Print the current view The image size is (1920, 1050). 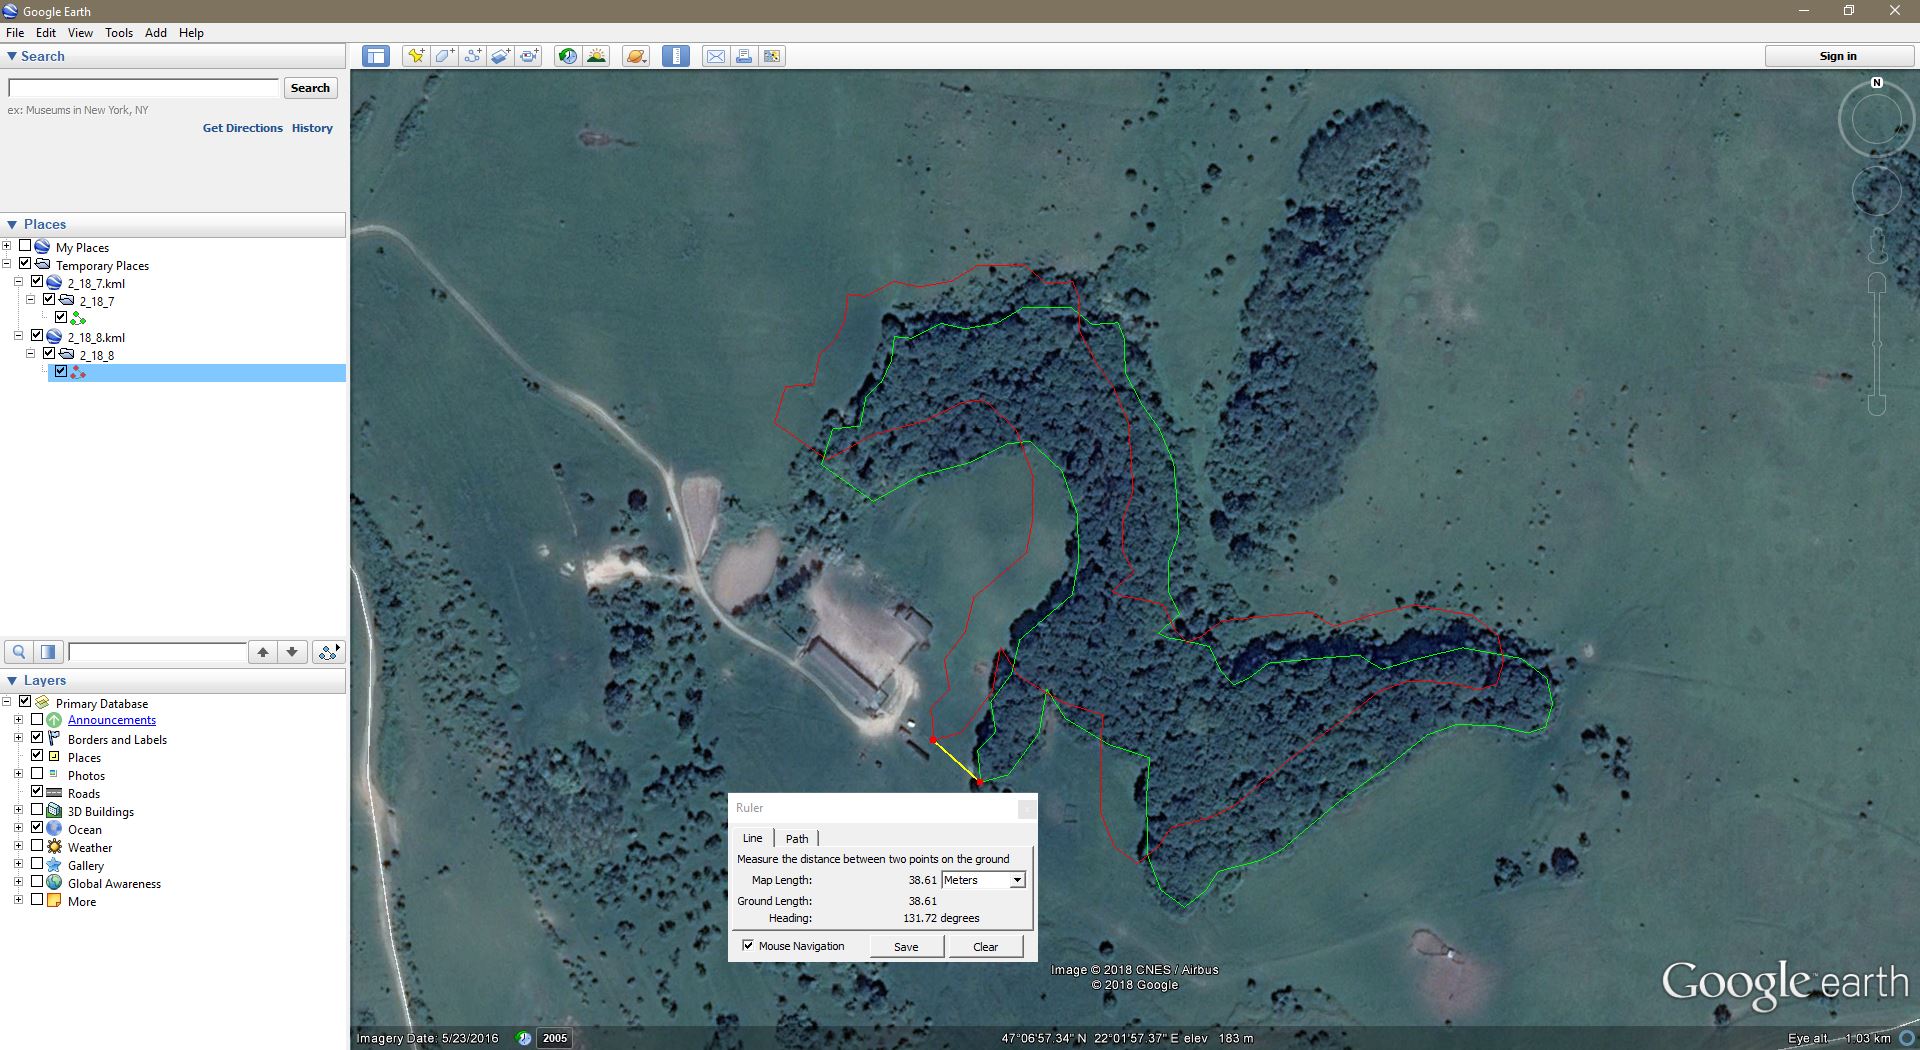(744, 56)
